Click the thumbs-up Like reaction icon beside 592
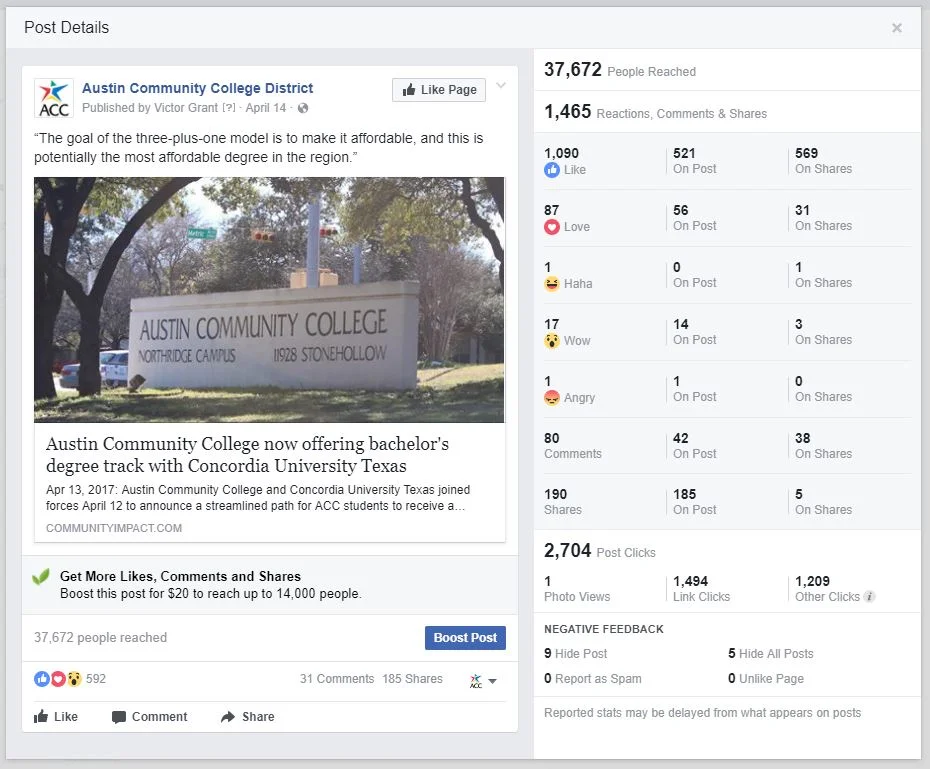Screen dimensions: 930x769 pyautogui.click(x=41, y=678)
